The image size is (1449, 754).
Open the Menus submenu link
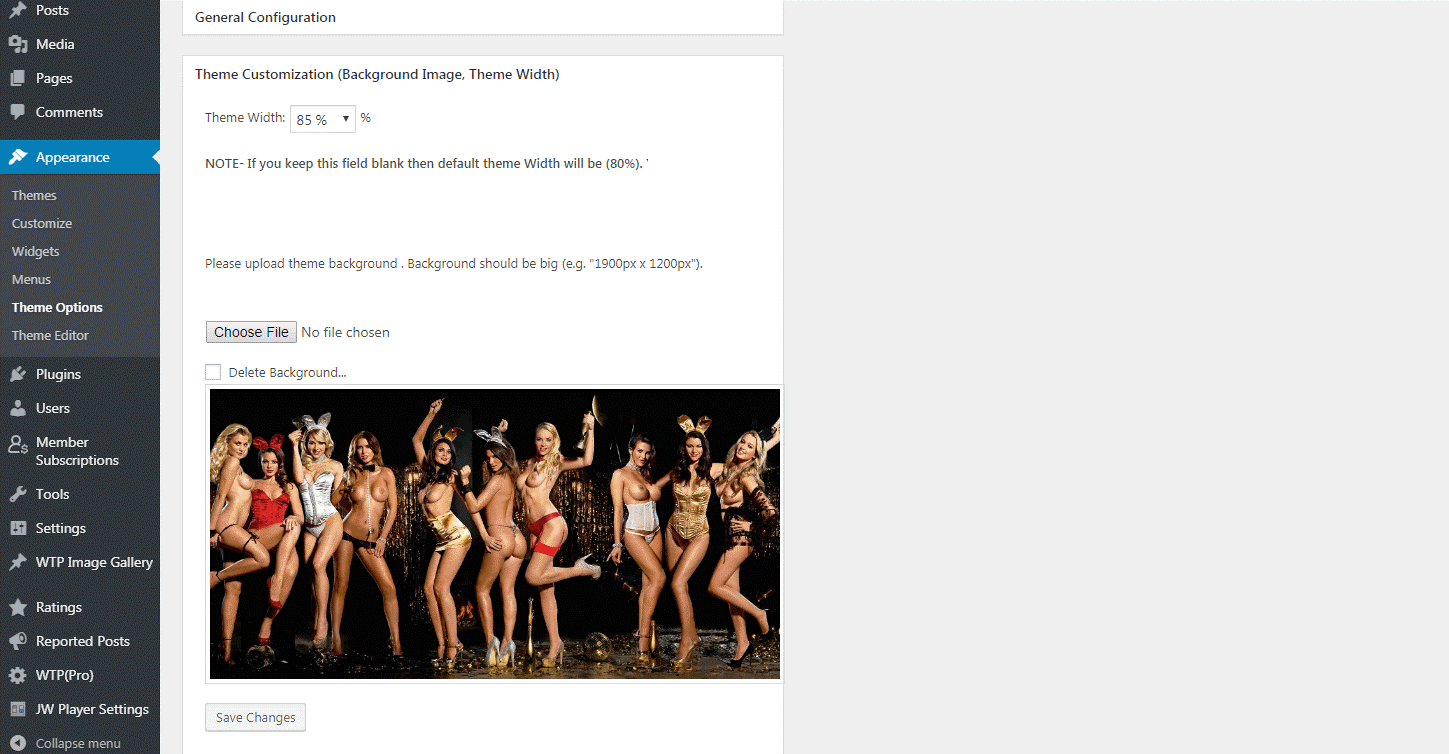click(31, 279)
